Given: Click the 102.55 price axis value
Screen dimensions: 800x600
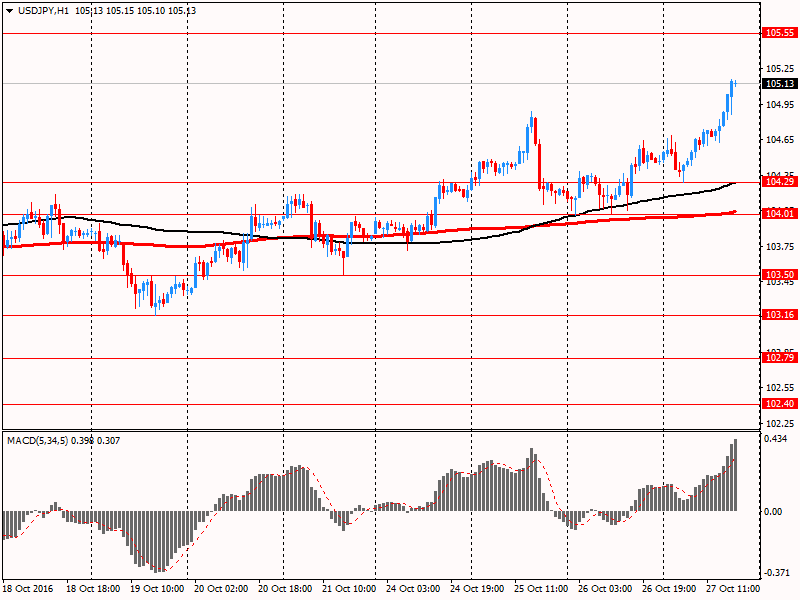Looking at the screenshot, I should pos(780,388).
